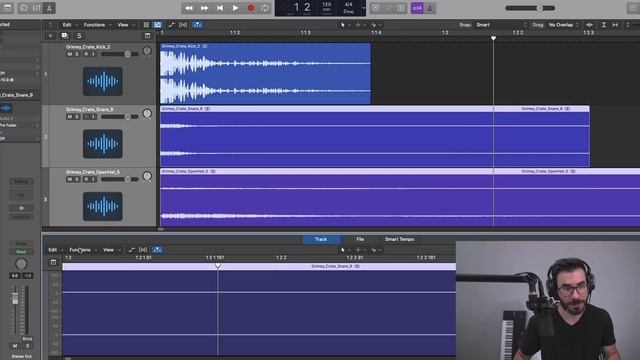Image resolution: width=640 pixels, height=360 pixels.
Task: Switch to the Smart Tempo tab
Action: pos(399,239)
